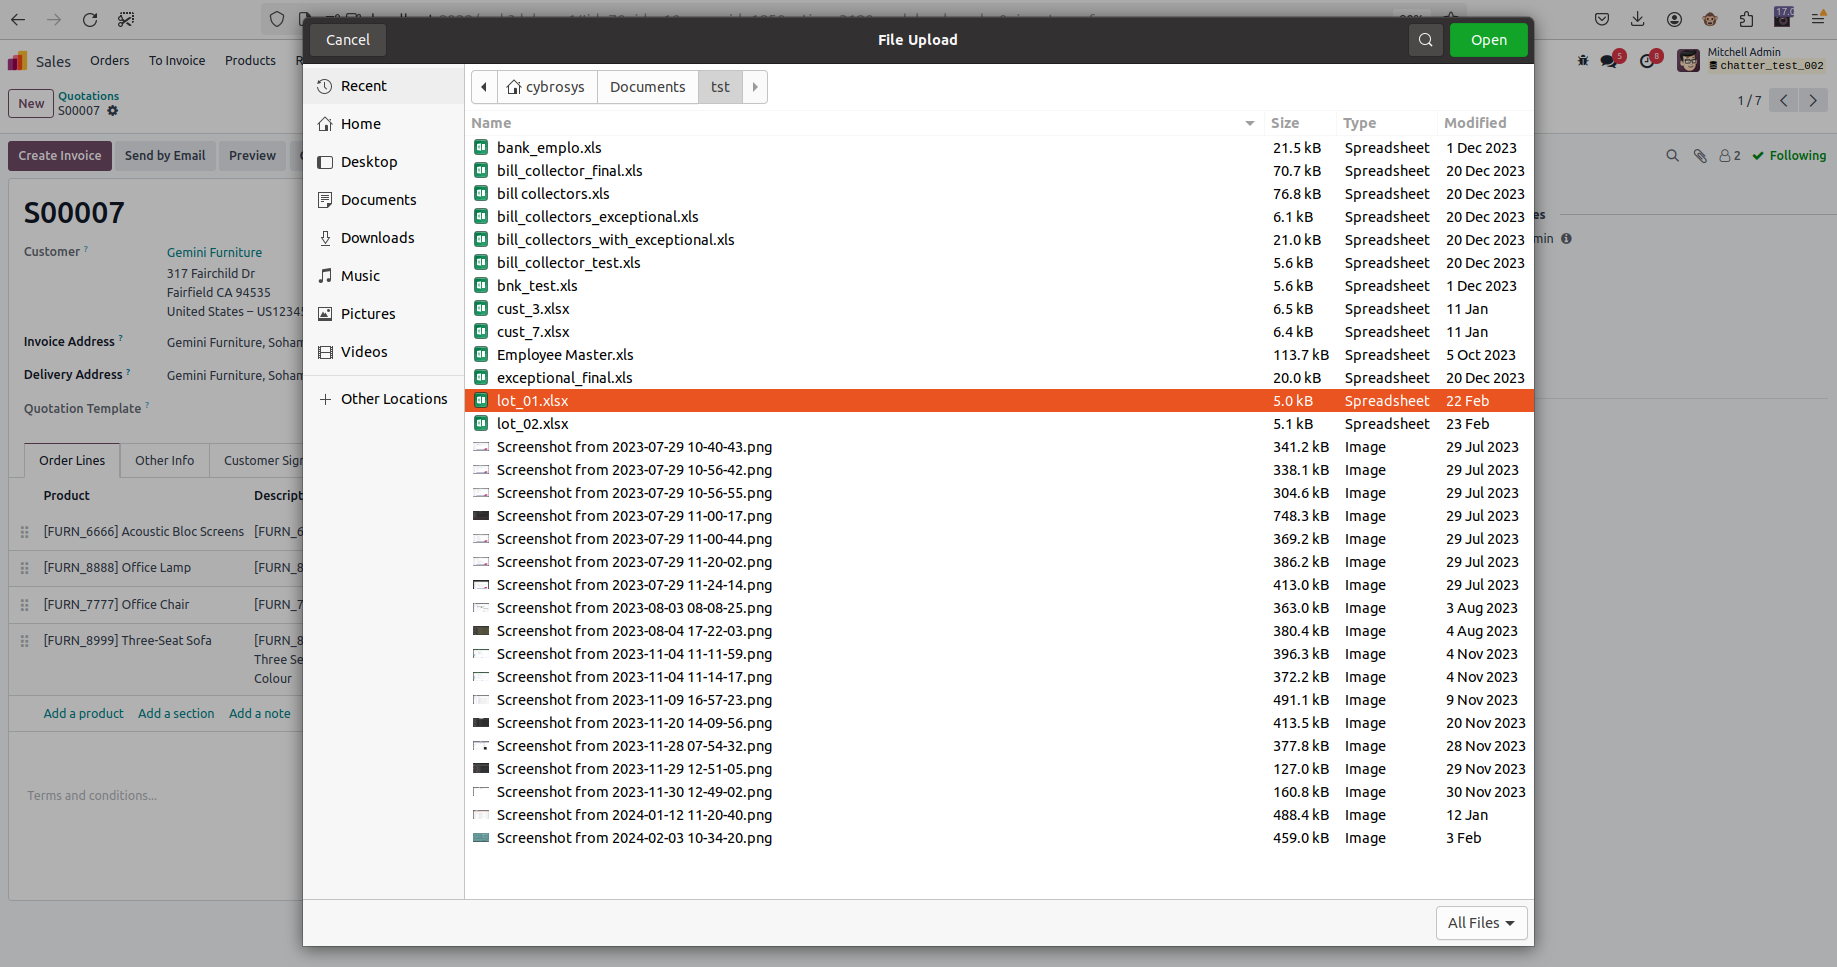
Task: Show the followers list icon
Action: [x=1729, y=156]
